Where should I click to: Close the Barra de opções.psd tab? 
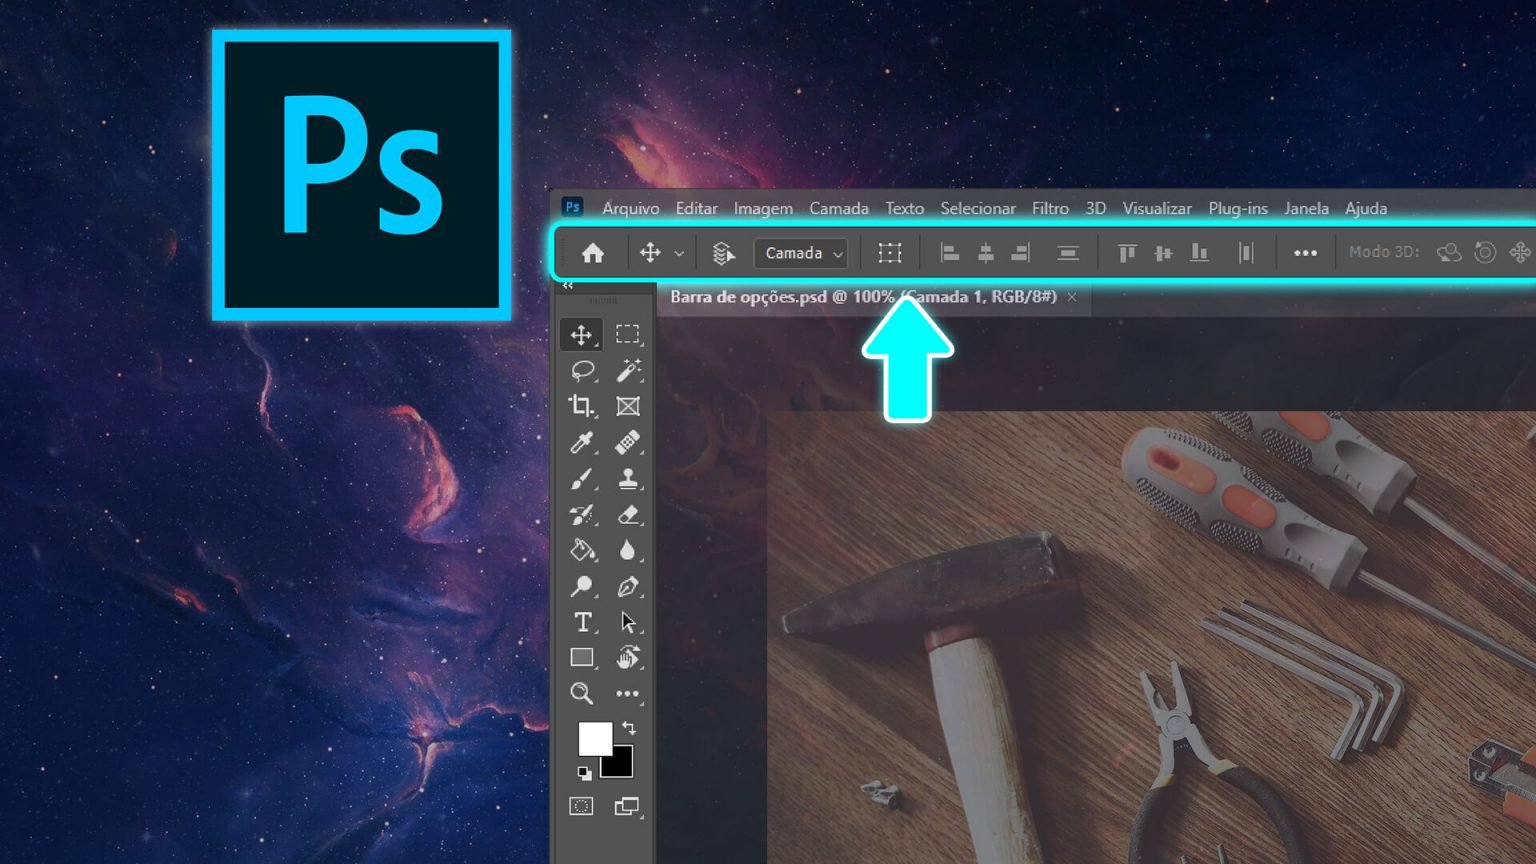[x=1072, y=297]
